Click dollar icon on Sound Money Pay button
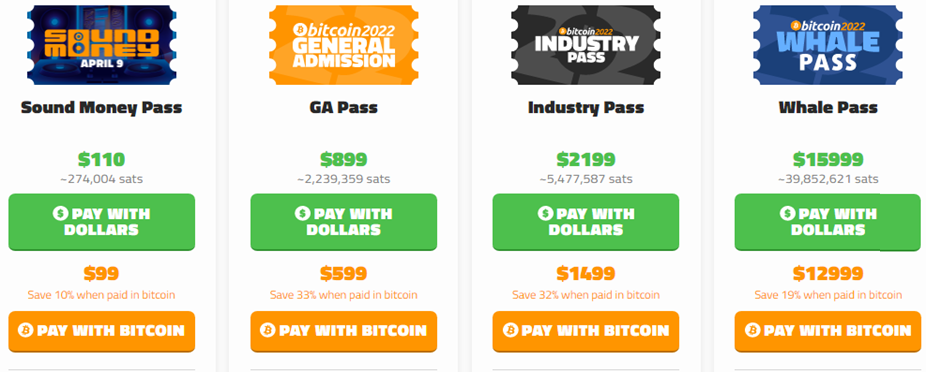The height and width of the screenshot is (372, 926). pyautogui.click(x=60, y=213)
